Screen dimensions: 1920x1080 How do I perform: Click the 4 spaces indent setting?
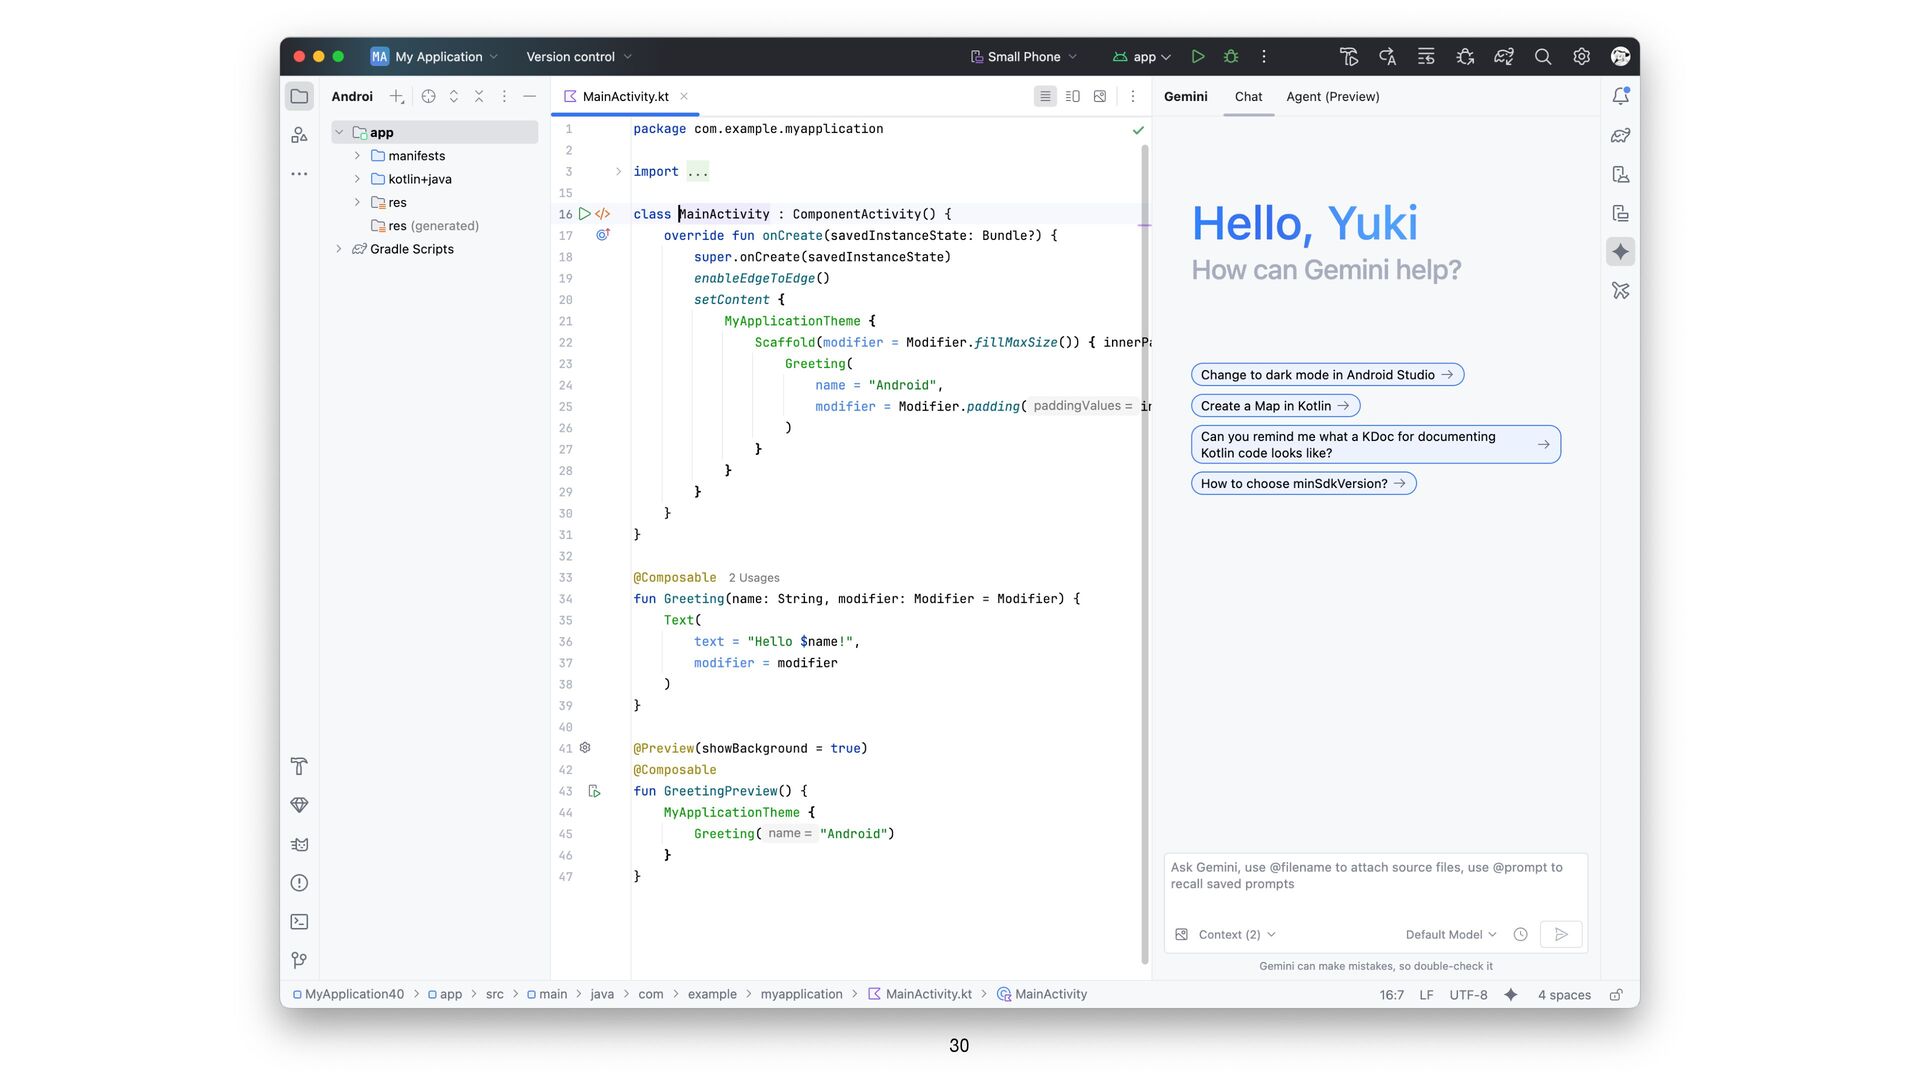pyautogui.click(x=1564, y=995)
